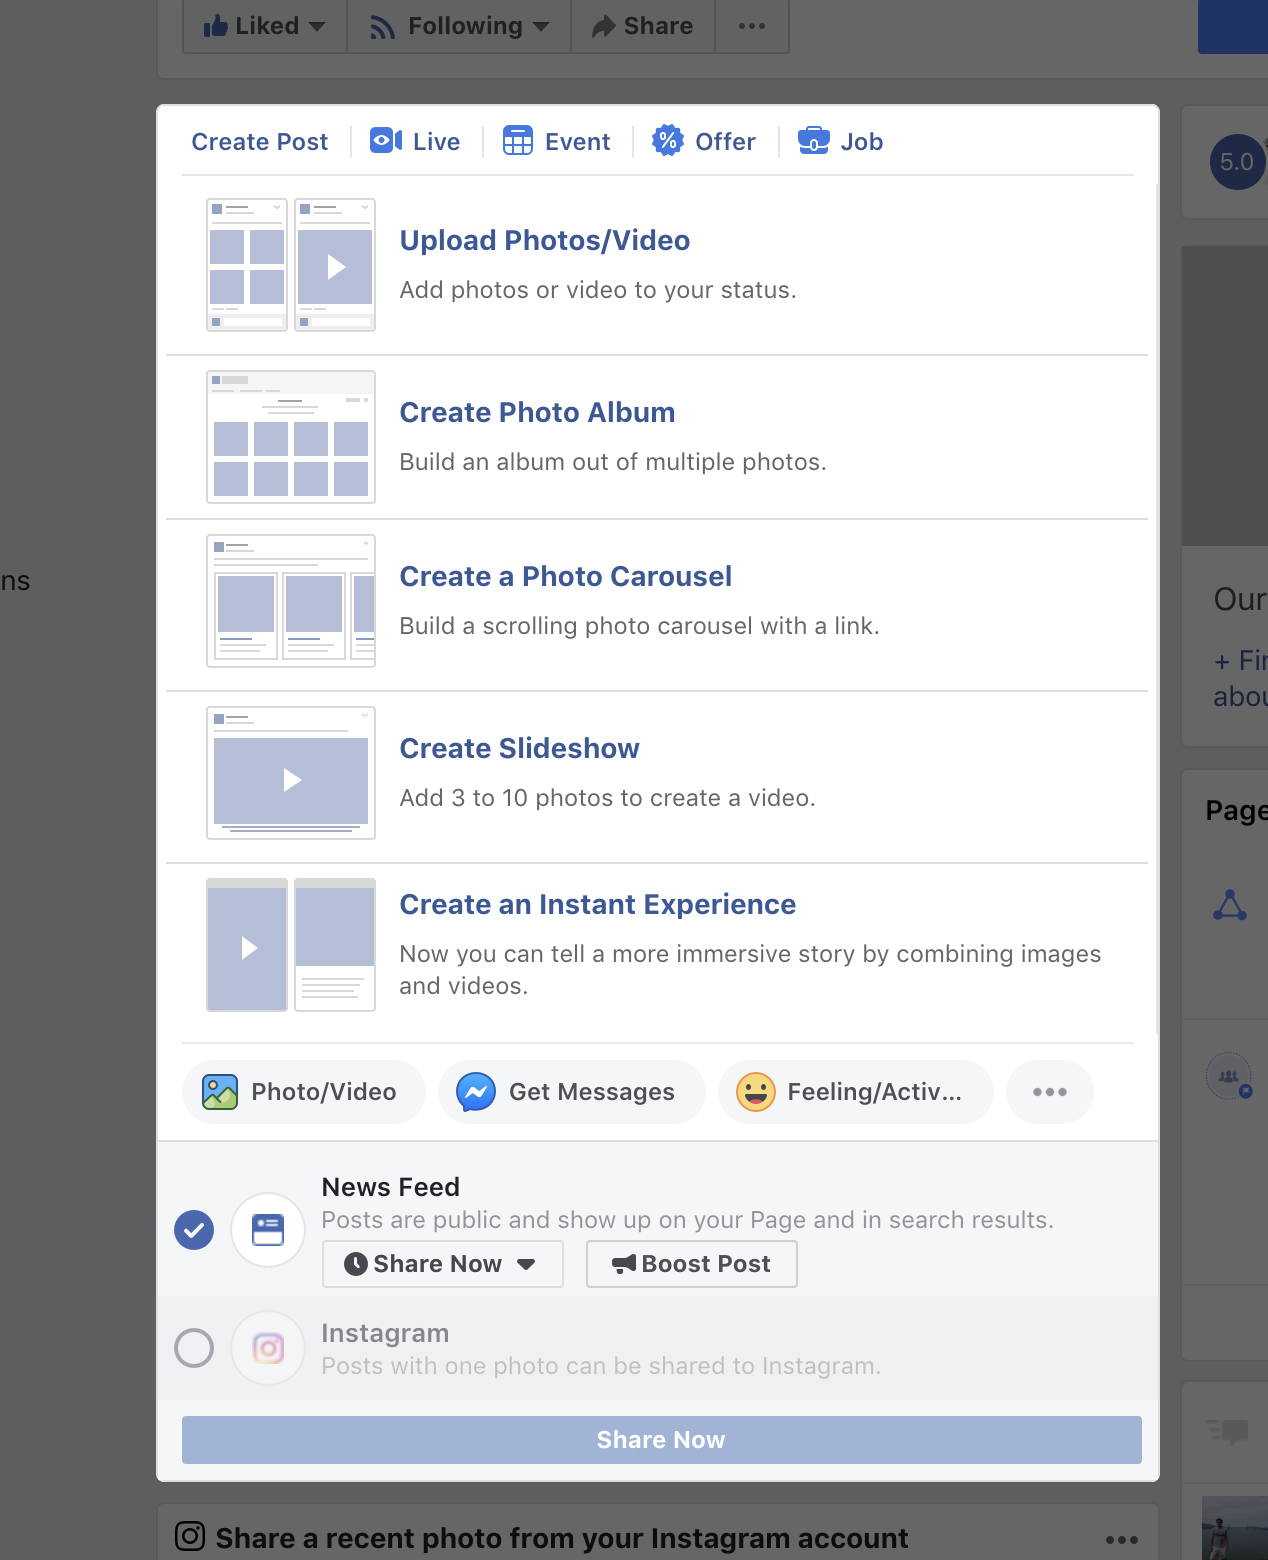Click 'Build a scrolling photo carousel with a link.'
1268x1560 pixels.
point(640,626)
